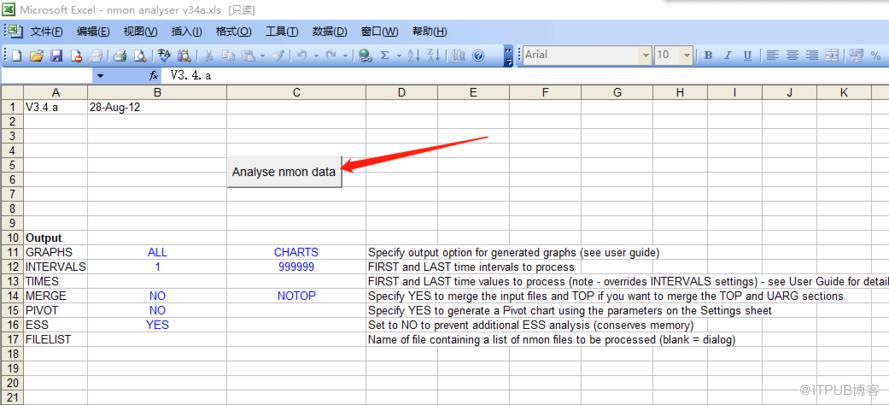Create a new blank workbook
This screenshot has width=889, height=405.
point(16,56)
